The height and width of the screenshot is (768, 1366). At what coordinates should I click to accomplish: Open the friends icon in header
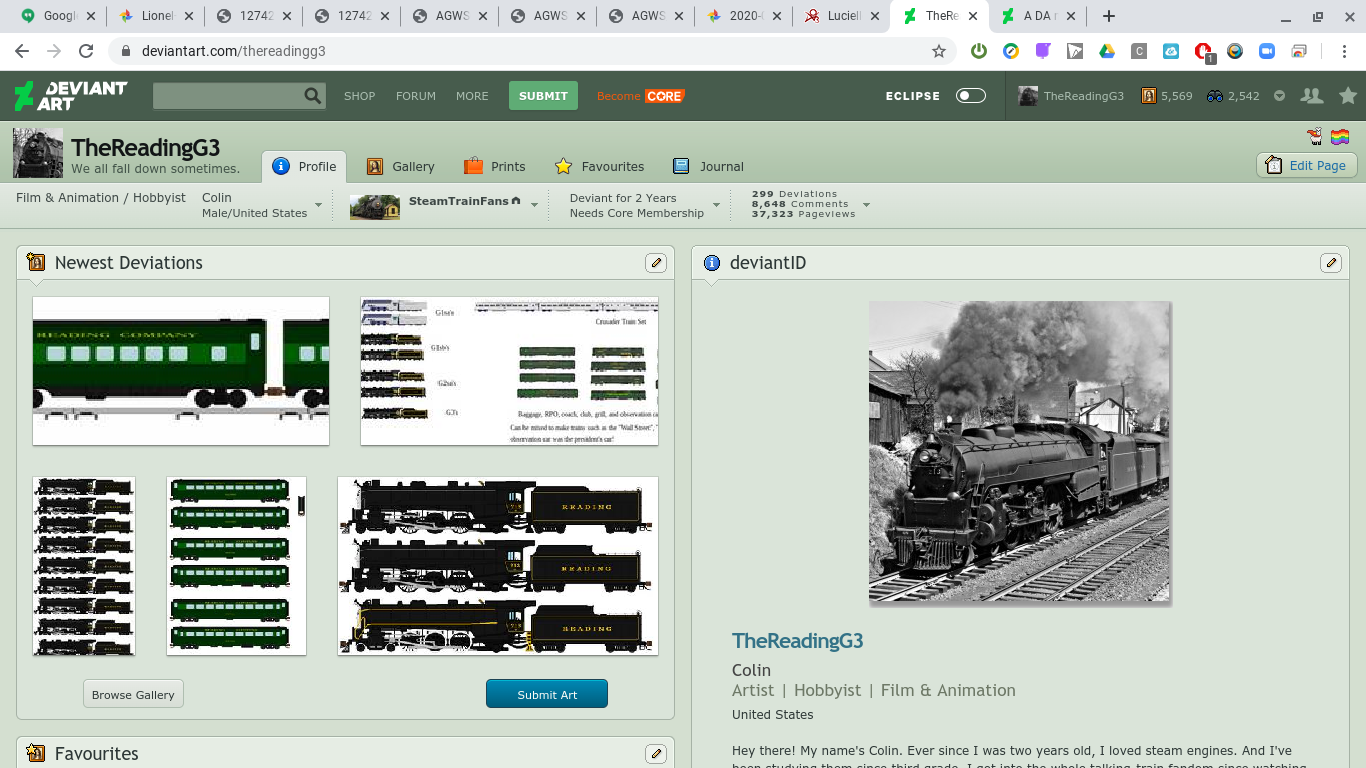1311,96
